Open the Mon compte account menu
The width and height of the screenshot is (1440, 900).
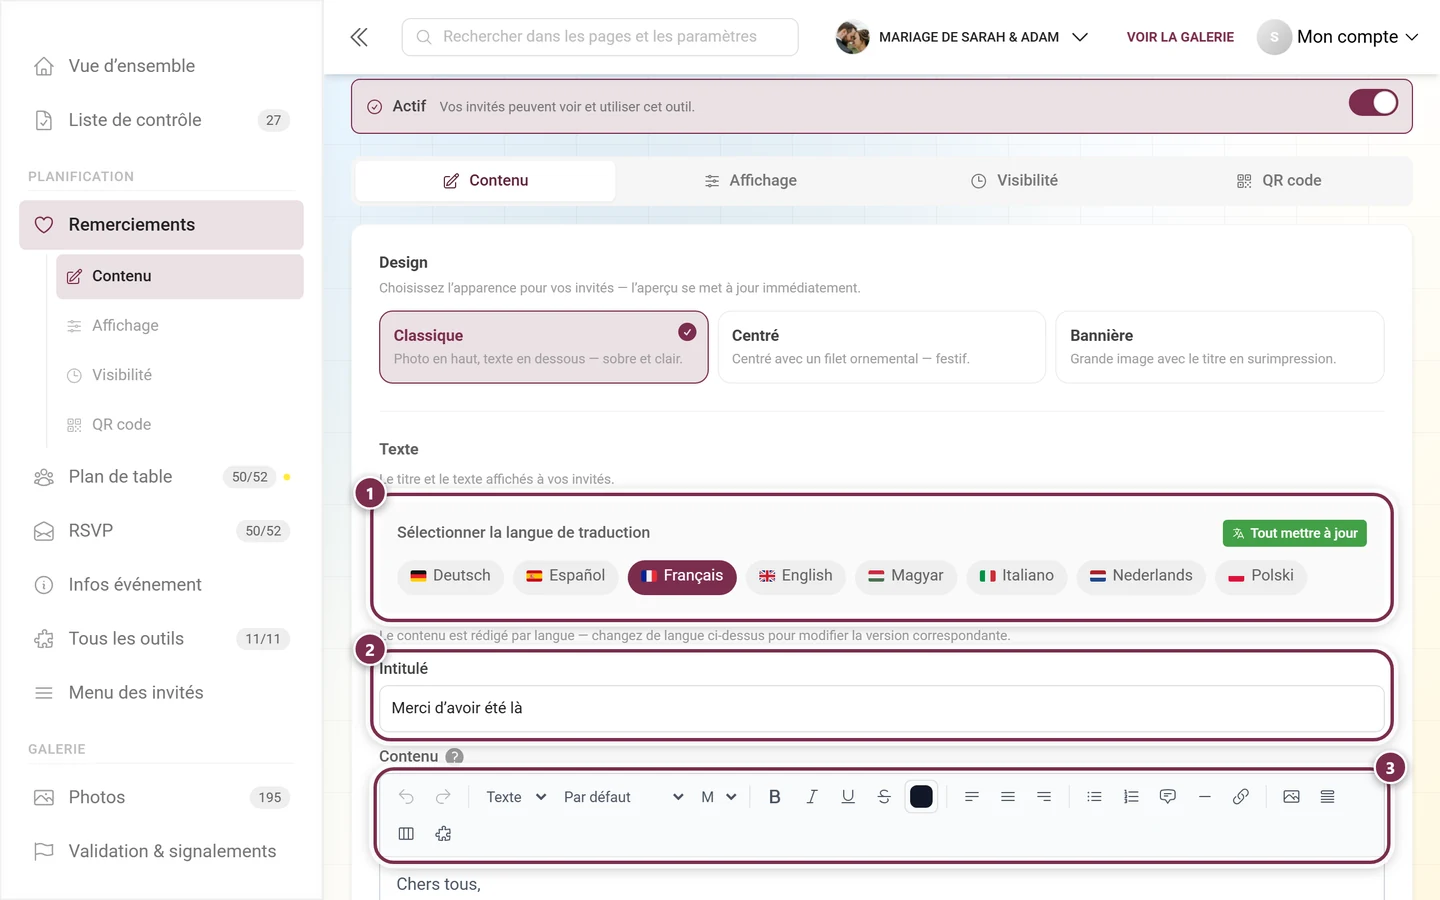1338,37
